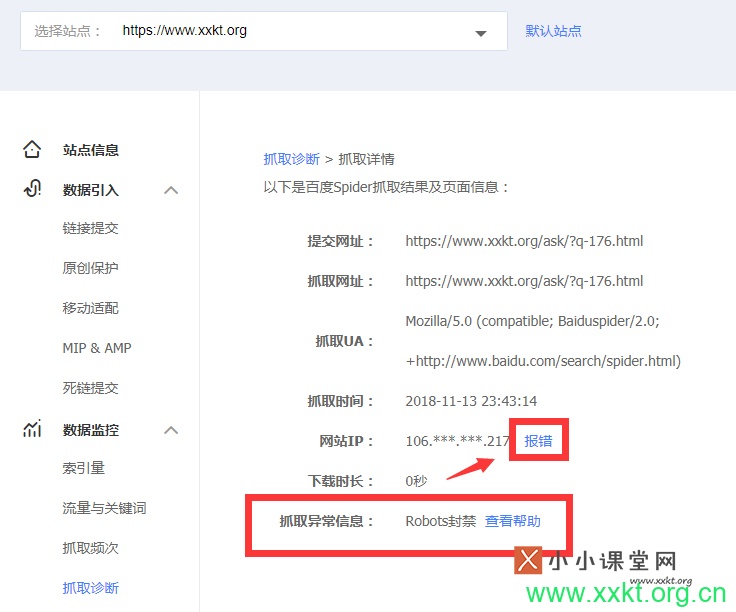Select 抓取诊断 in the sidebar
The image size is (736, 612).
pos(90,588)
